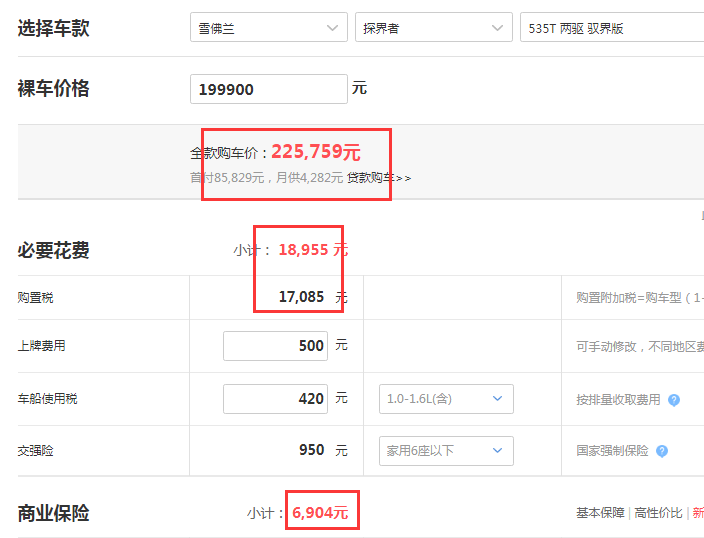This screenshot has width=704, height=538.
Task: Expand the 家用6座以下 seat dropdown
Action: [x=446, y=451]
